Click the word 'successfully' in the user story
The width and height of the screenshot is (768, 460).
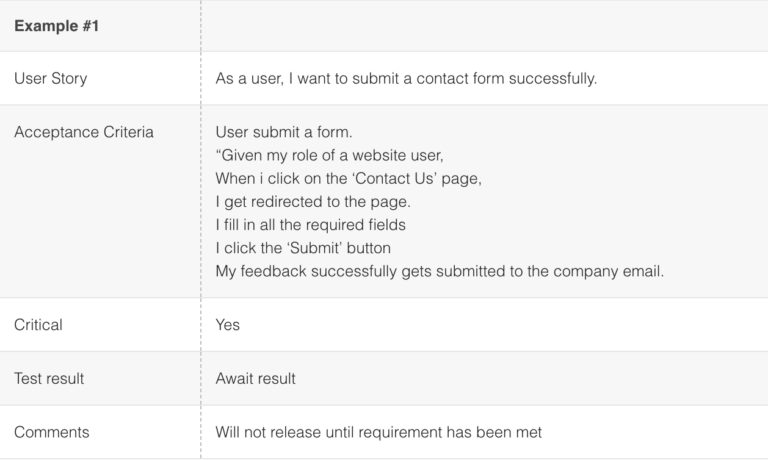555,78
